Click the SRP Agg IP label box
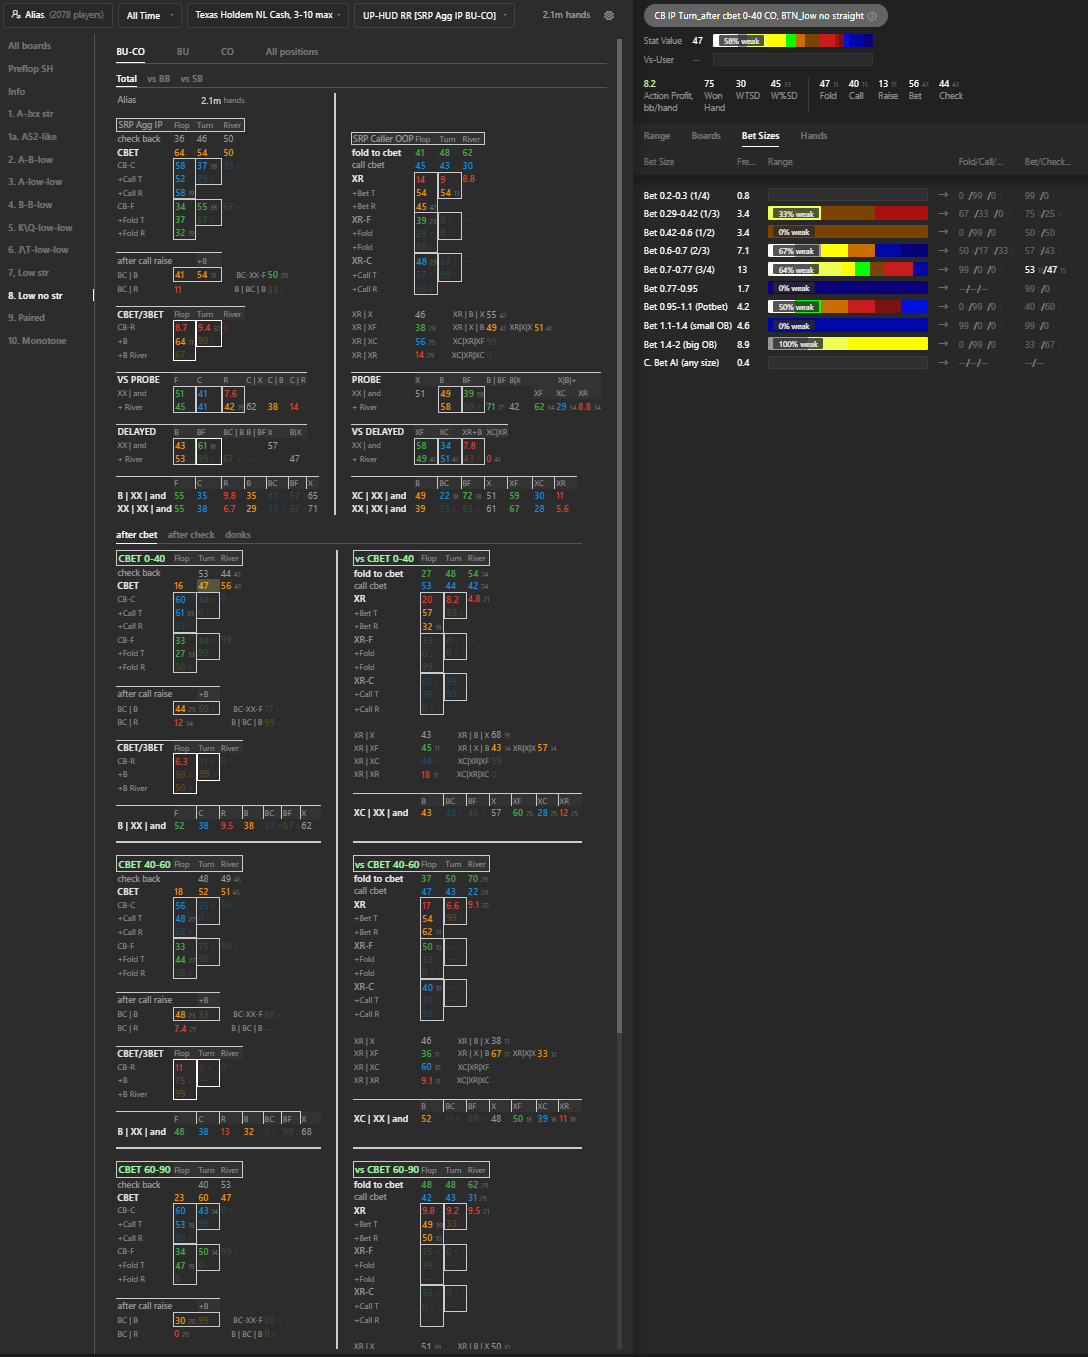1088x1357 pixels. 140,125
